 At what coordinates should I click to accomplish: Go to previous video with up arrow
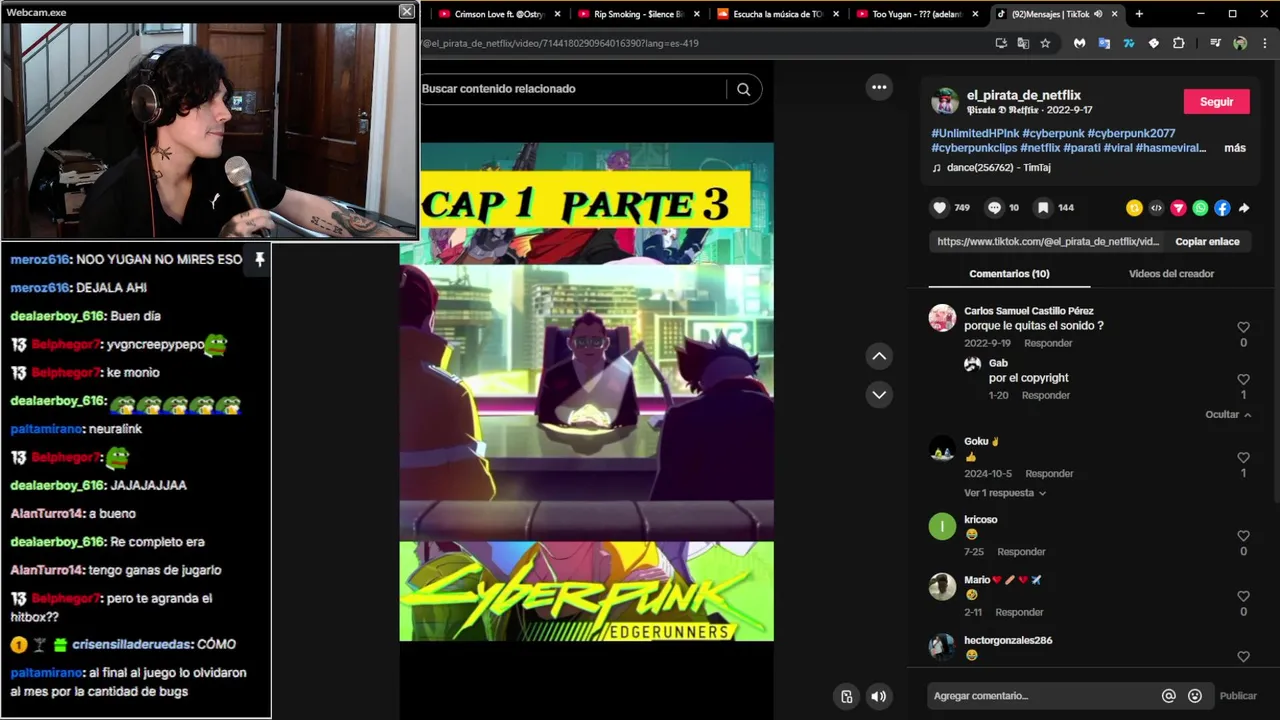tap(879, 356)
